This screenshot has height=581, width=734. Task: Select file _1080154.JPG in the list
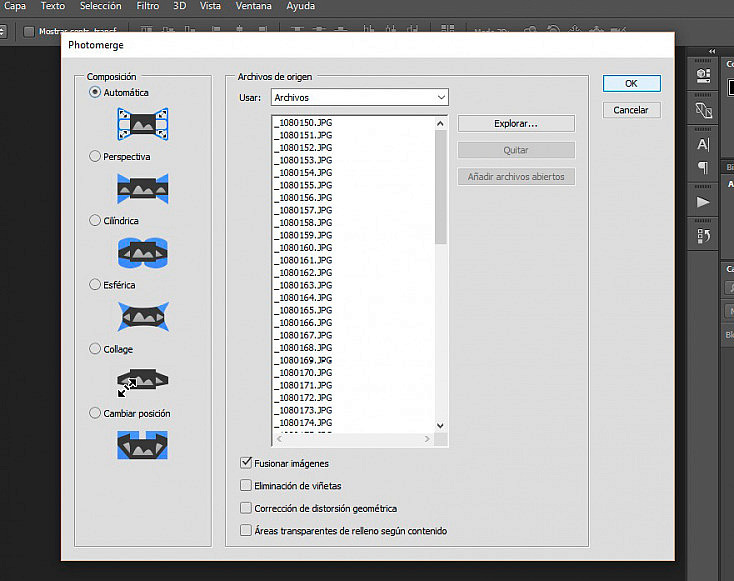pos(303,172)
